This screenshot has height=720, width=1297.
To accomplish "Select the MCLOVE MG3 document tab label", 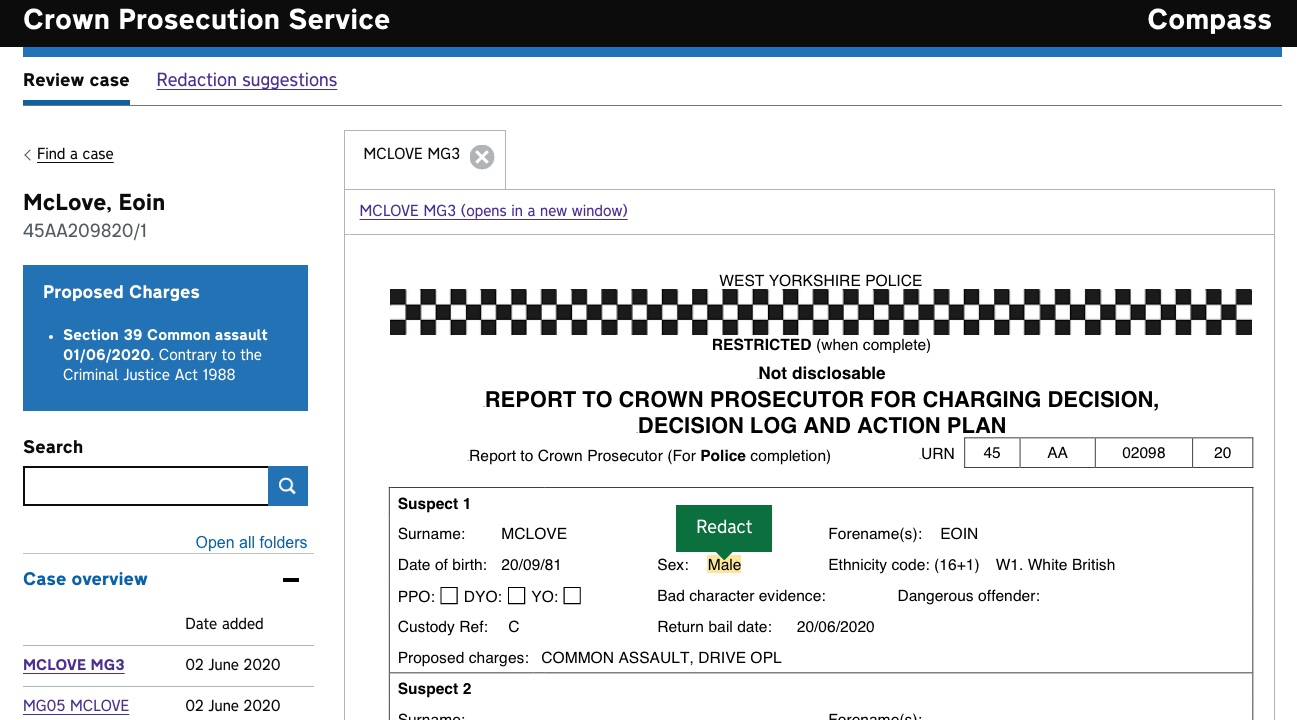I will [411, 154].
